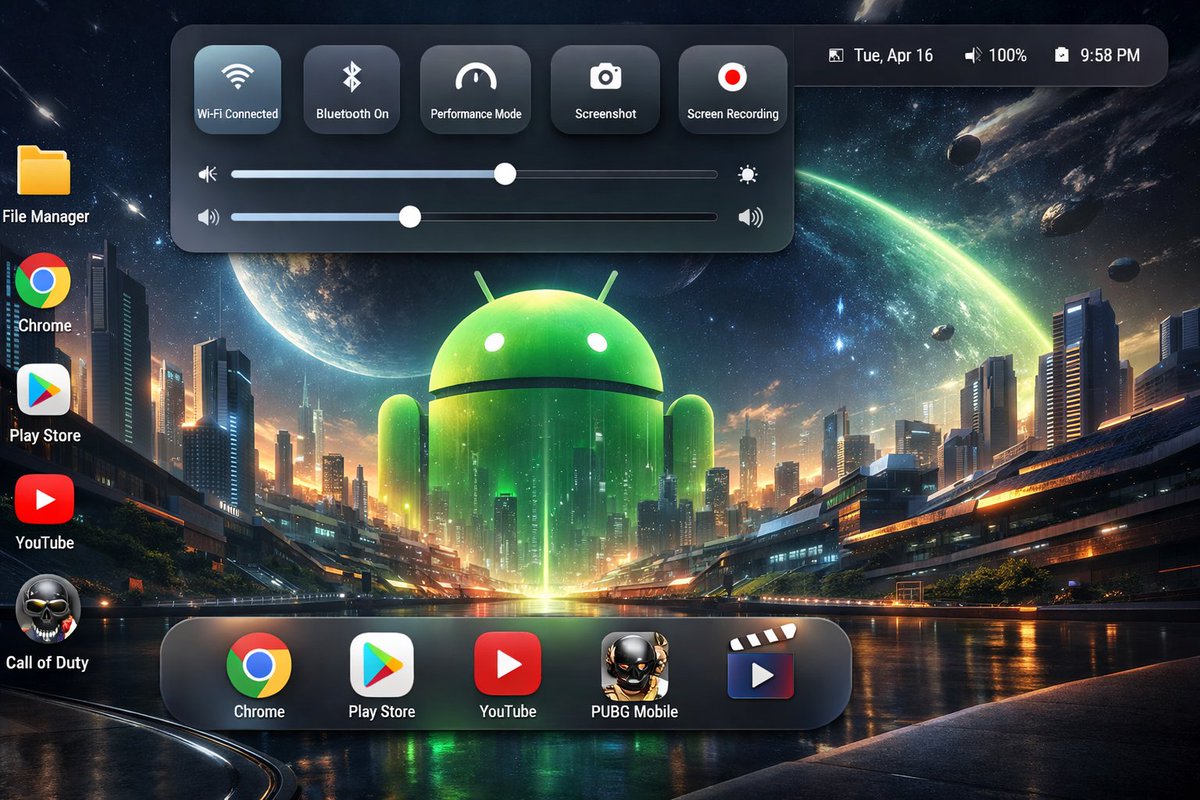The image size is (1200, 800).
Task: Click the picture icon beside the date
Action: (837, 56)
